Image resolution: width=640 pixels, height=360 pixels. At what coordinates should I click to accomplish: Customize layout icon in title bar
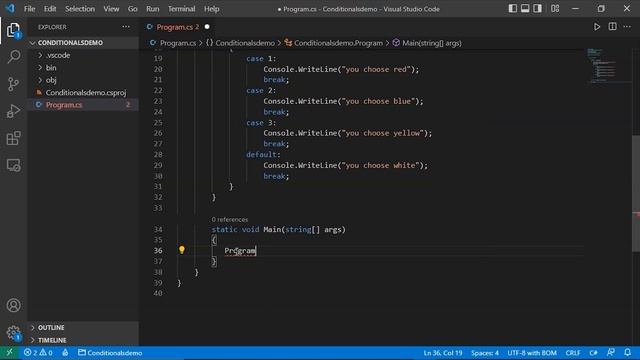click(555, 9)
